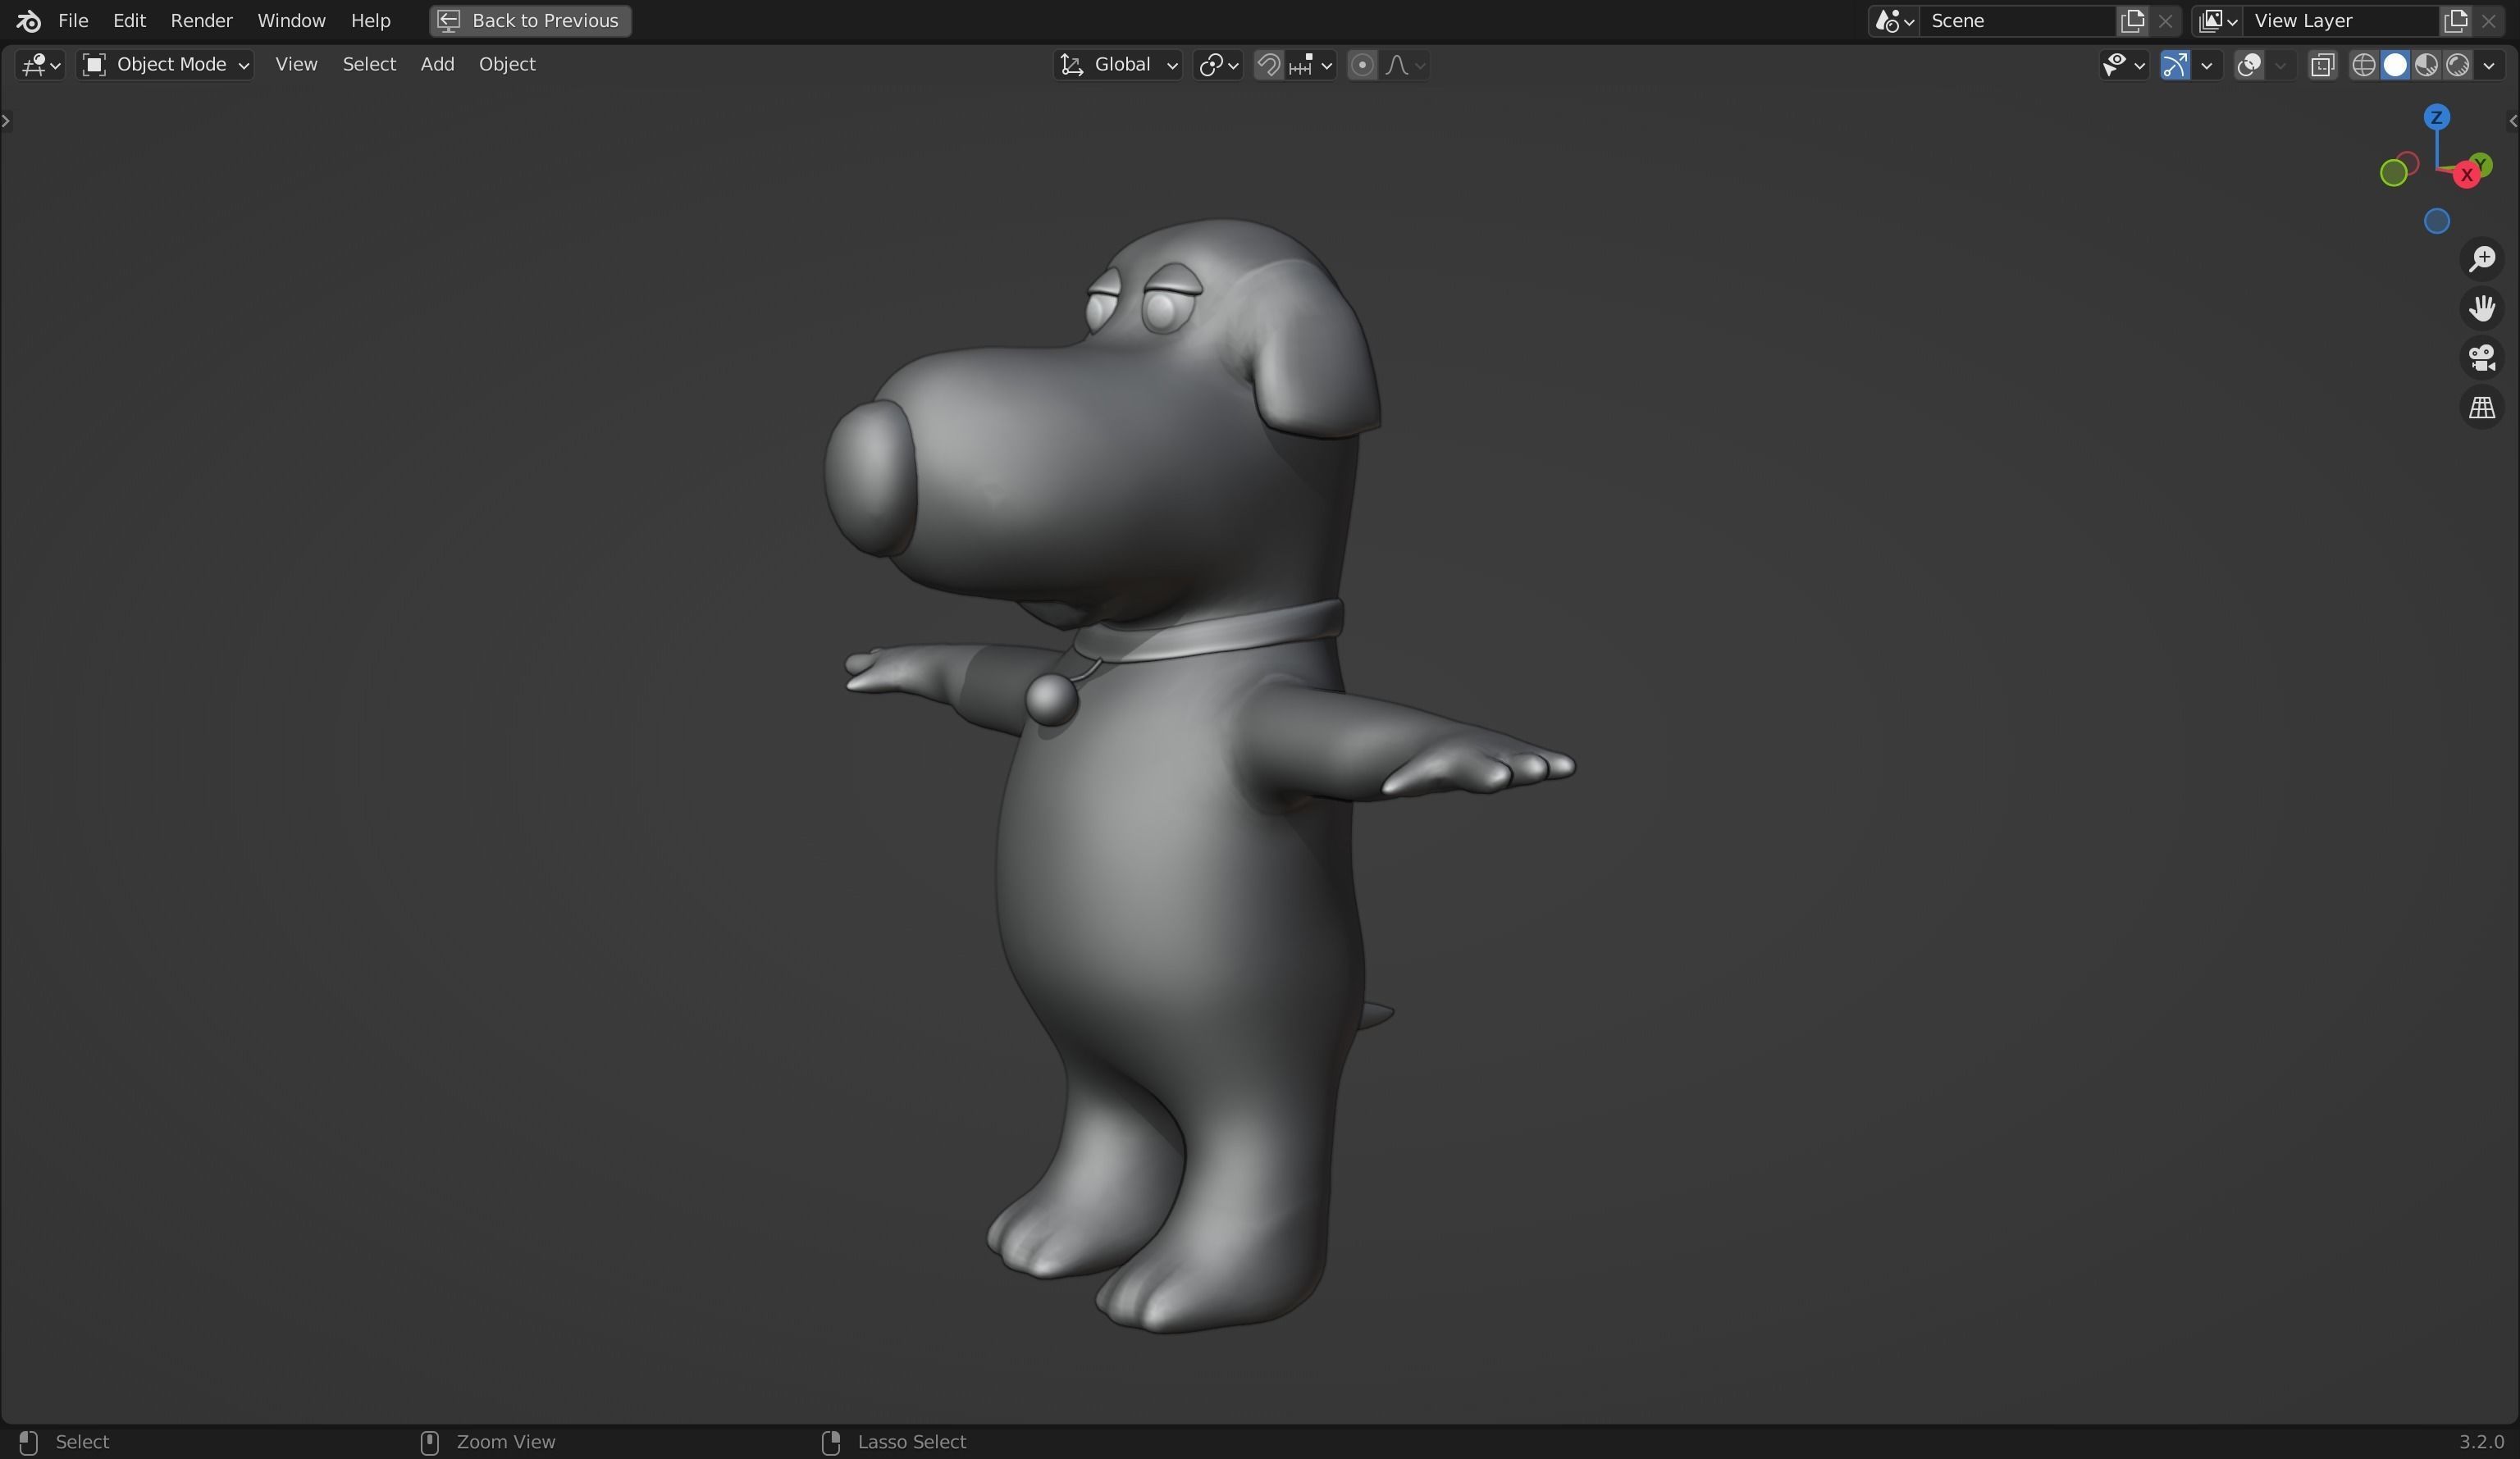Switch to rendered viewport shading

click(x=2457, y=65)
